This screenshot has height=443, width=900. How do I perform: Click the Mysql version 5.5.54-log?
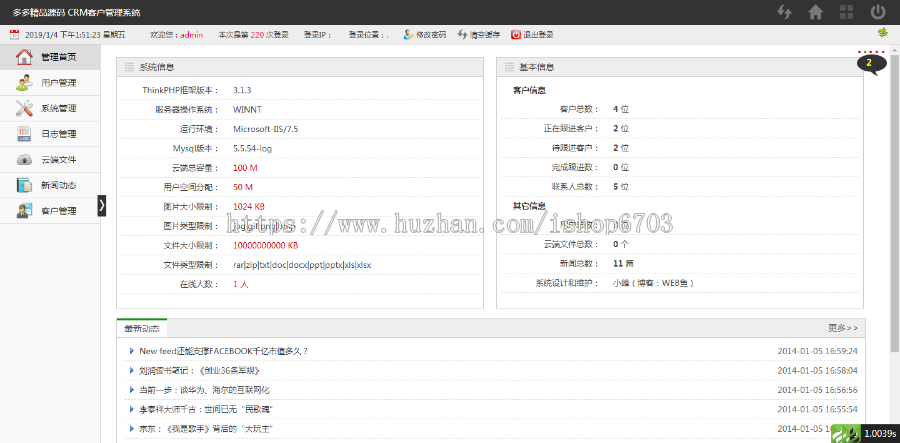click(253, 149)
